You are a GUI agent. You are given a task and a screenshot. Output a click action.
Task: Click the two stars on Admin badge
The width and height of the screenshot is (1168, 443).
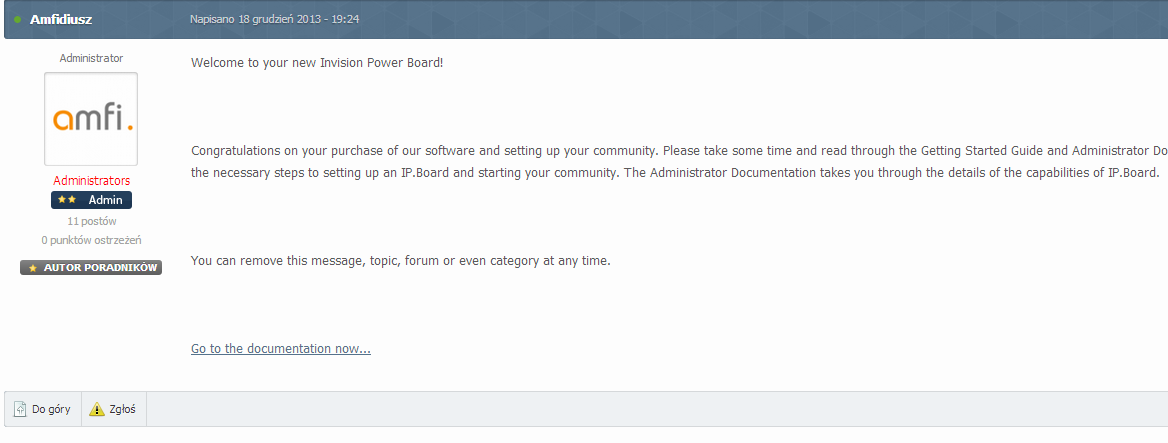(x=67, y=200)
